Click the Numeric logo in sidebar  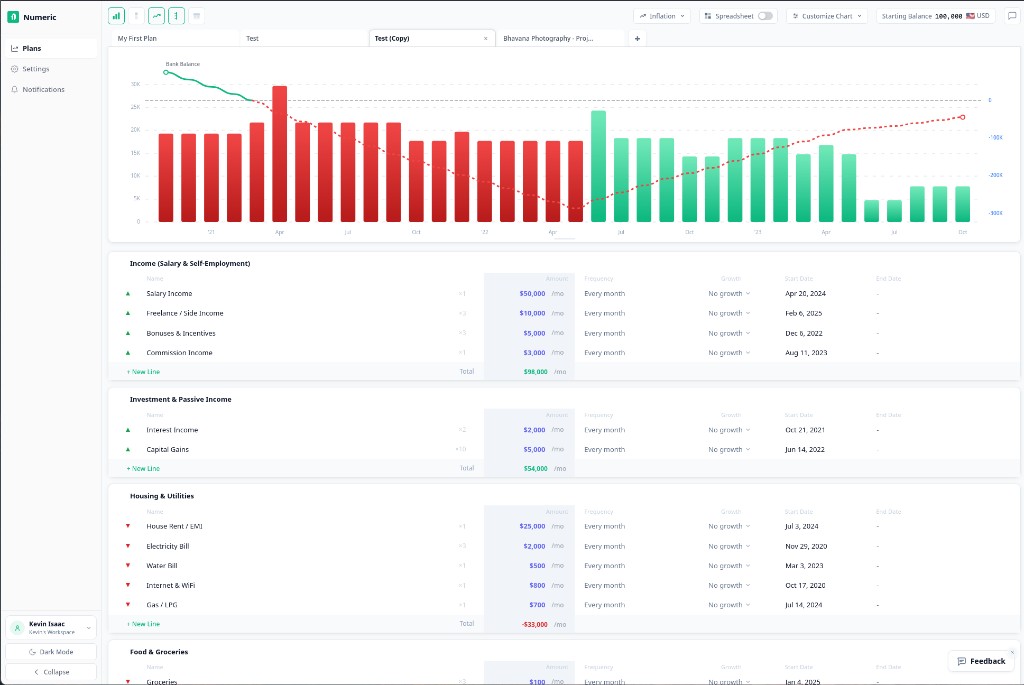pos(13,17)
